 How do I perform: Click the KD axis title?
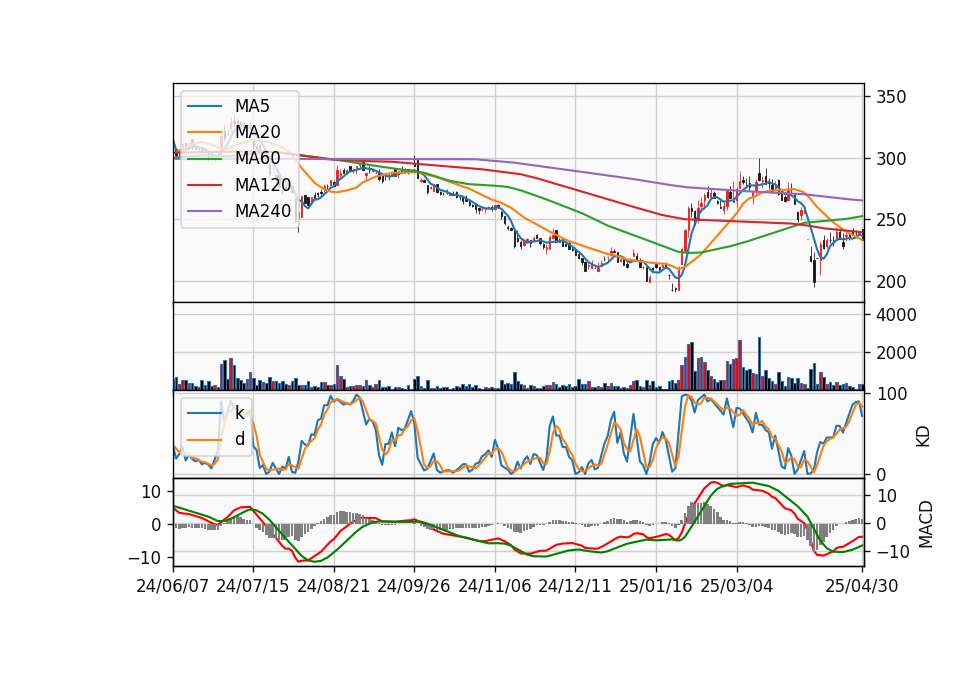[x=923, y=436]
